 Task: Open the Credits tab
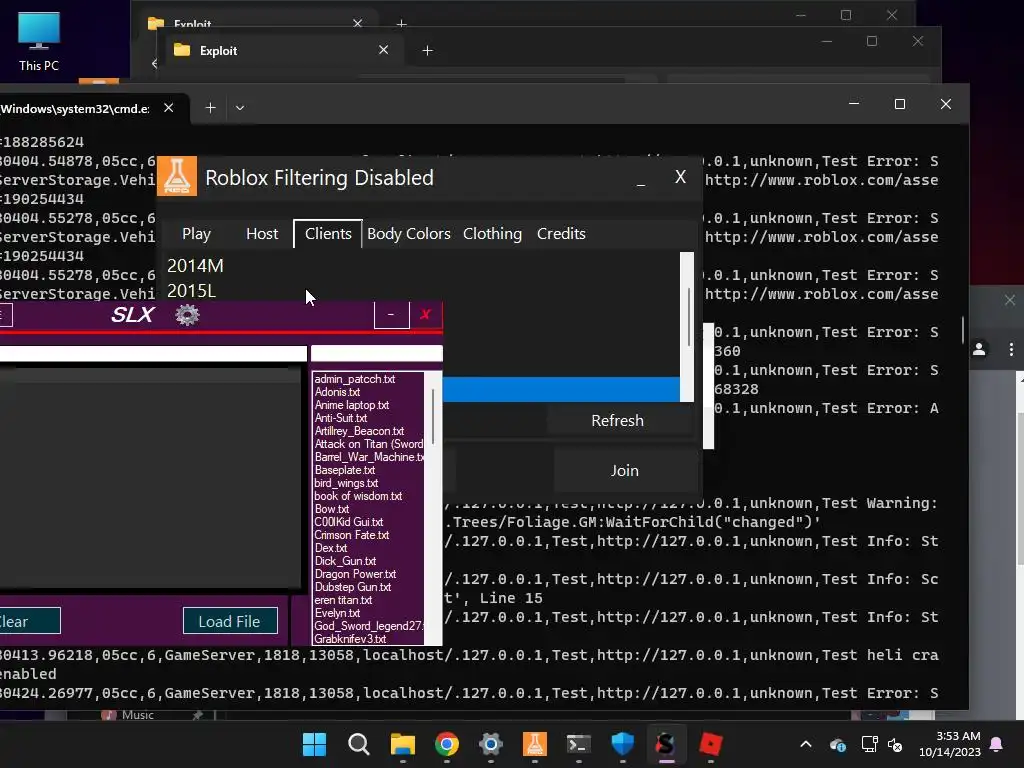tap(561, 234)
